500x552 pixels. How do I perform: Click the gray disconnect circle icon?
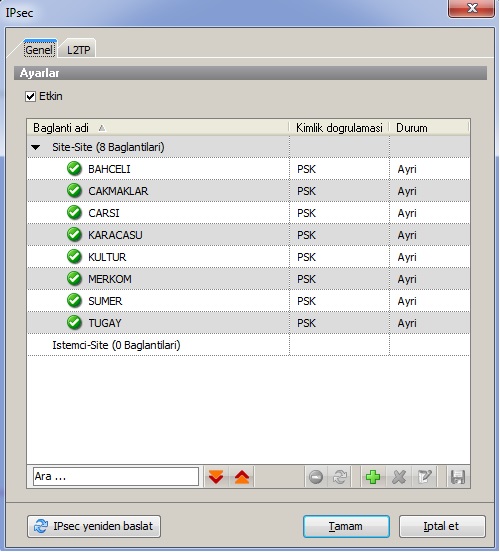coord(316,477)
